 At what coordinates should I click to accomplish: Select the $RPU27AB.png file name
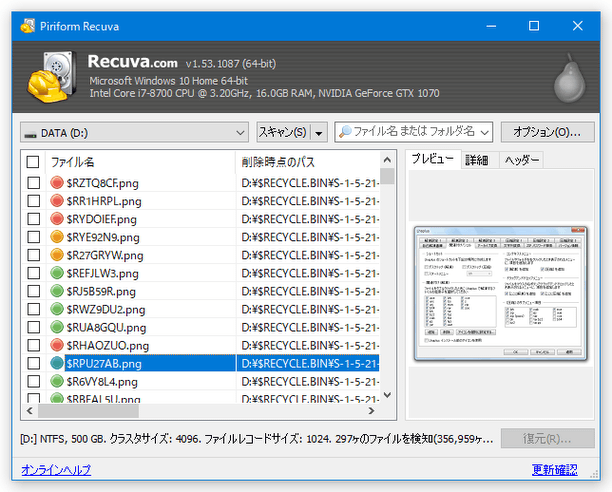click(104, 364)
